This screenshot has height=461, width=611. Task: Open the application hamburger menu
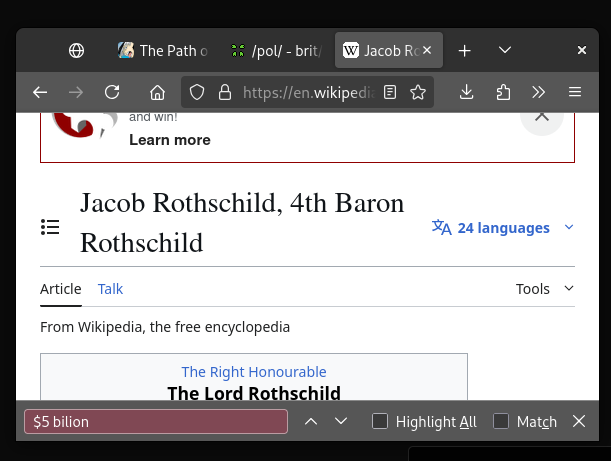[575, 92]
